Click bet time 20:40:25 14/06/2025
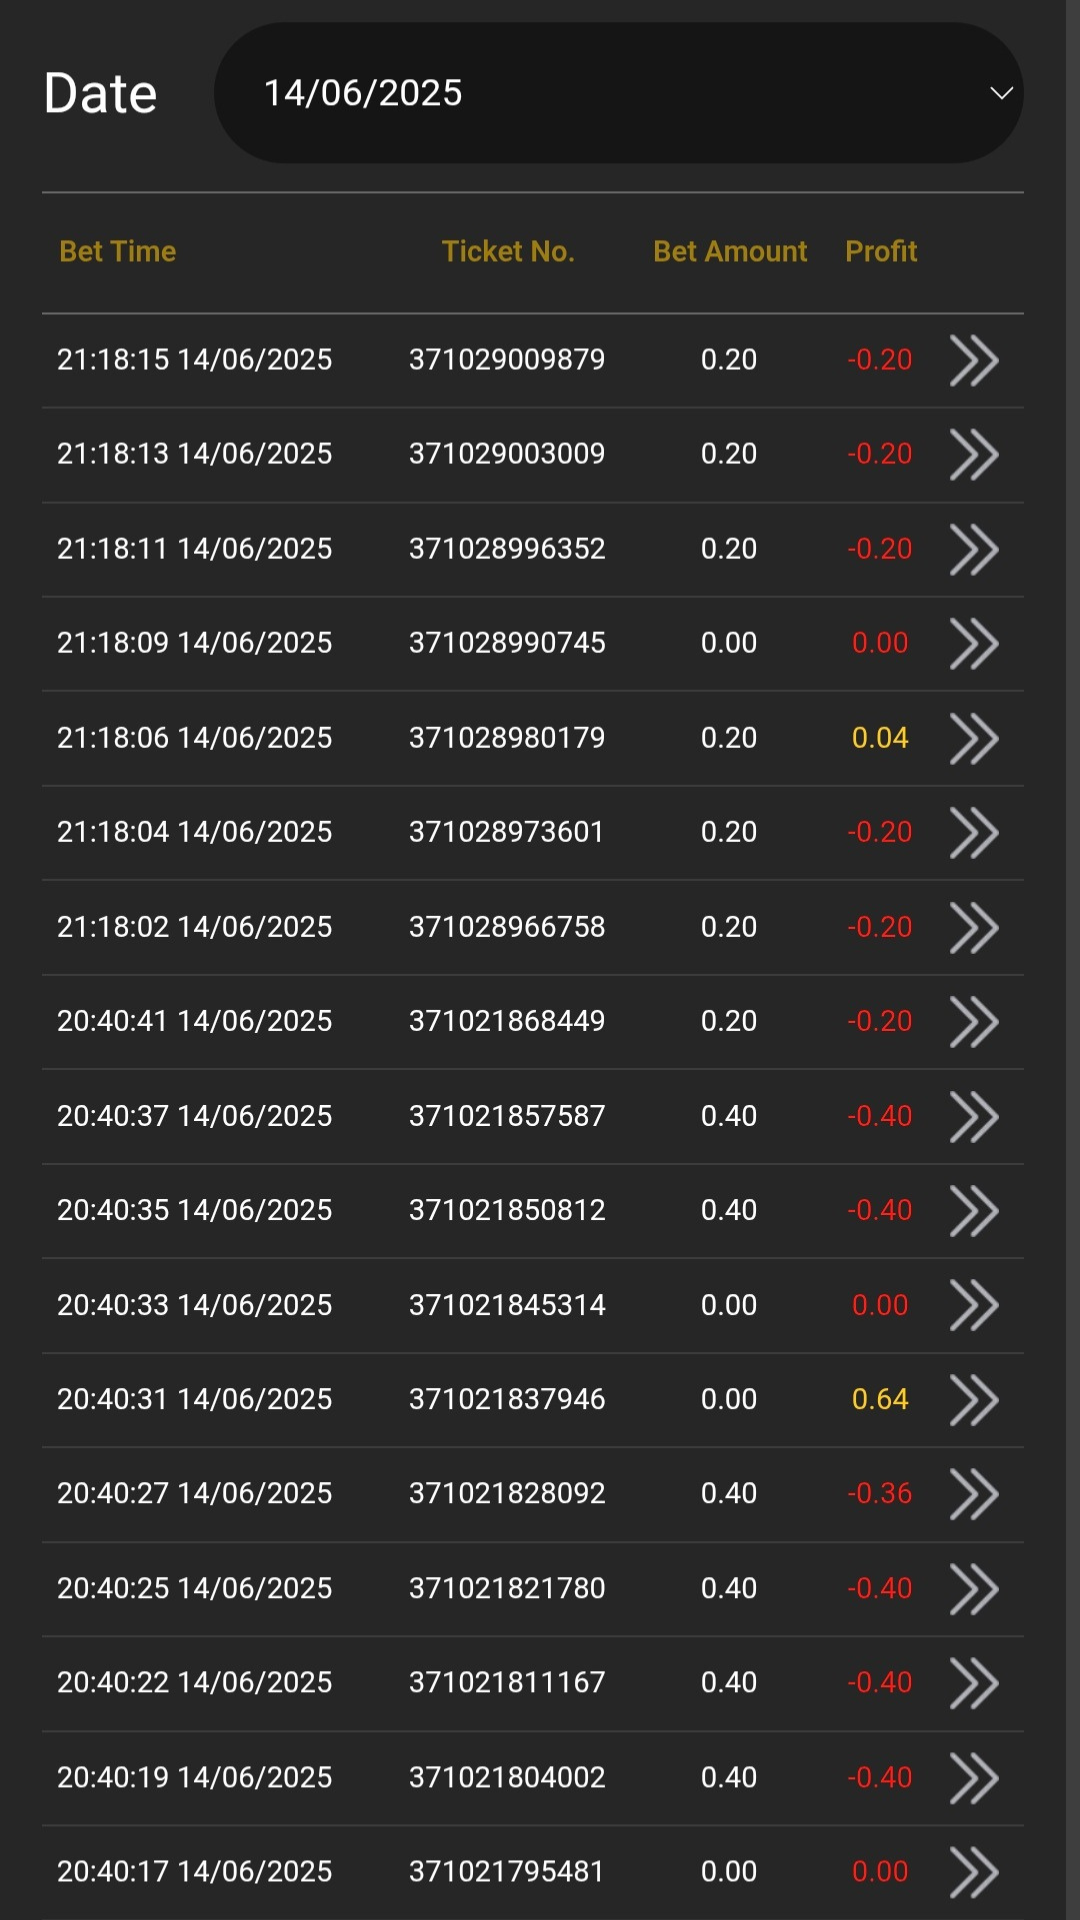1080x1920 pixels. point(194,1587)
